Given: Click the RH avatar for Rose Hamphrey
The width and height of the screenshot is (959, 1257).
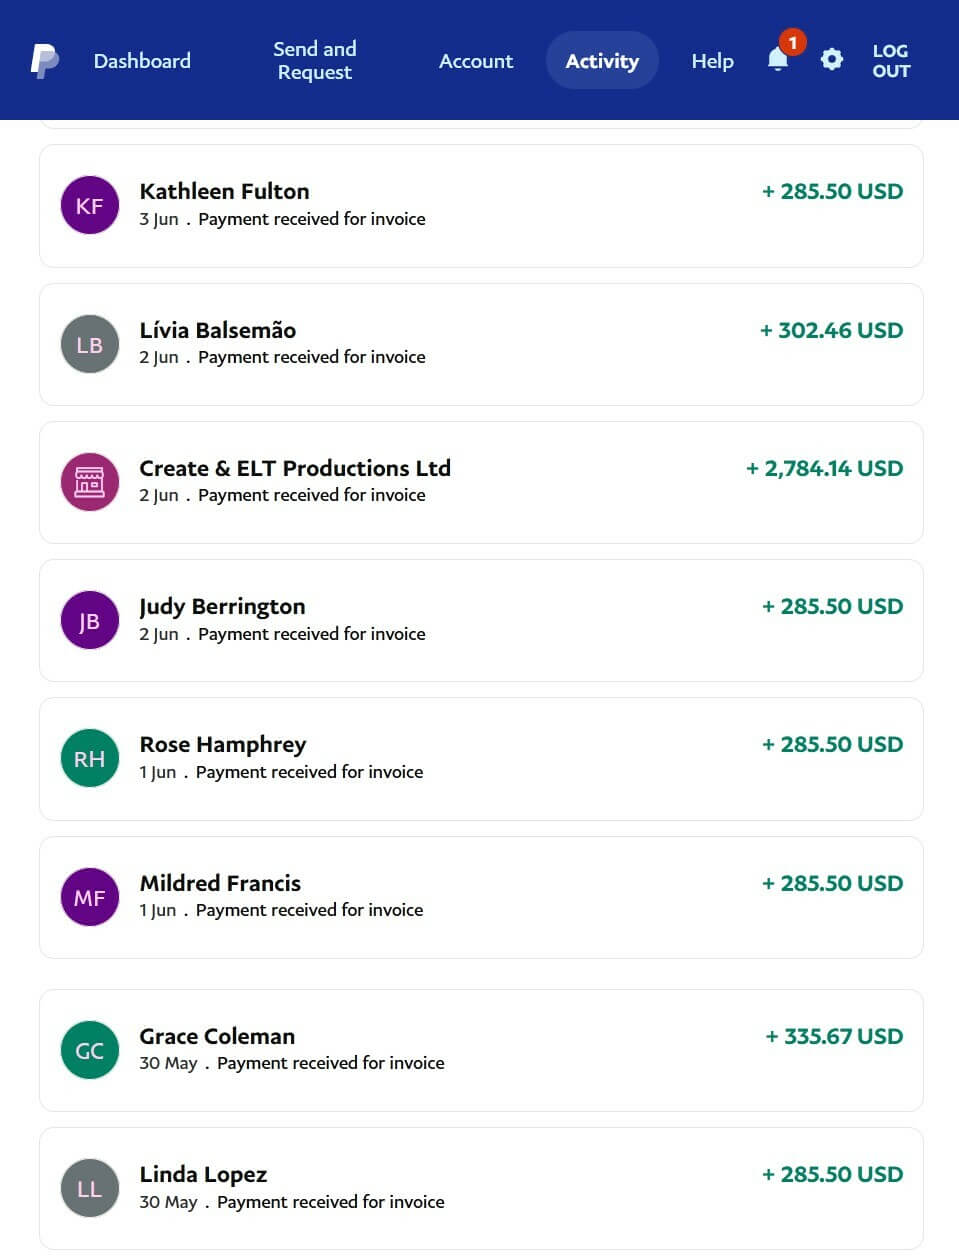Looking at the screenshot, I should (x=90, y=759).
